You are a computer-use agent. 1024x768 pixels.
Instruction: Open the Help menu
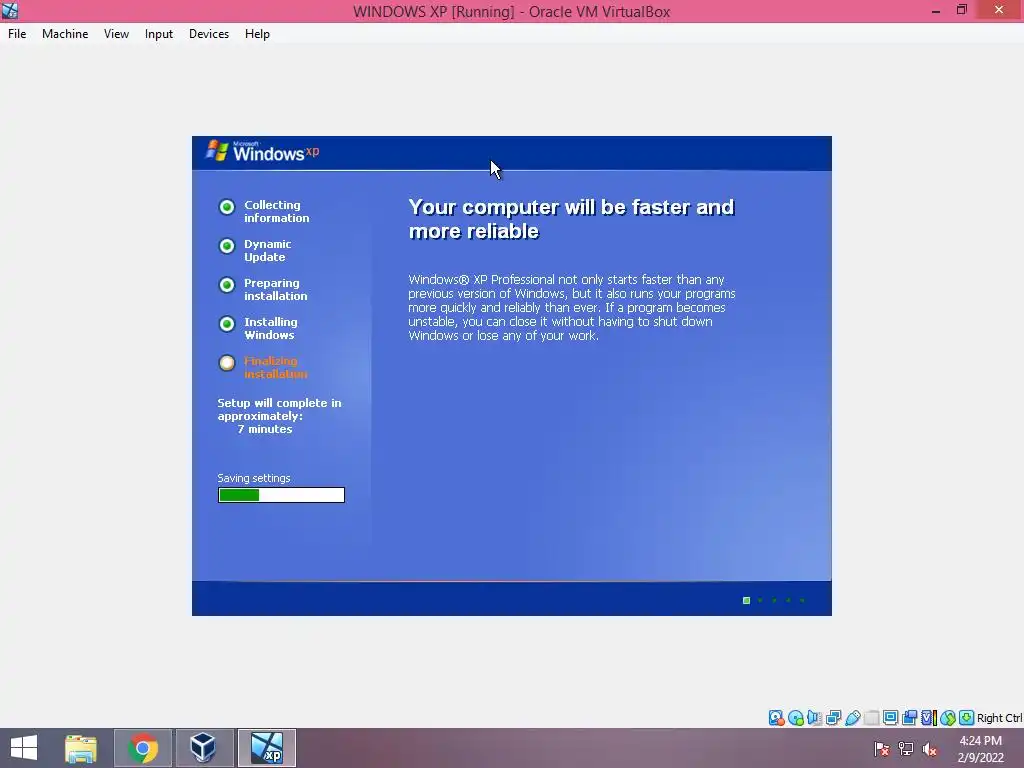[x=257, y=34]
